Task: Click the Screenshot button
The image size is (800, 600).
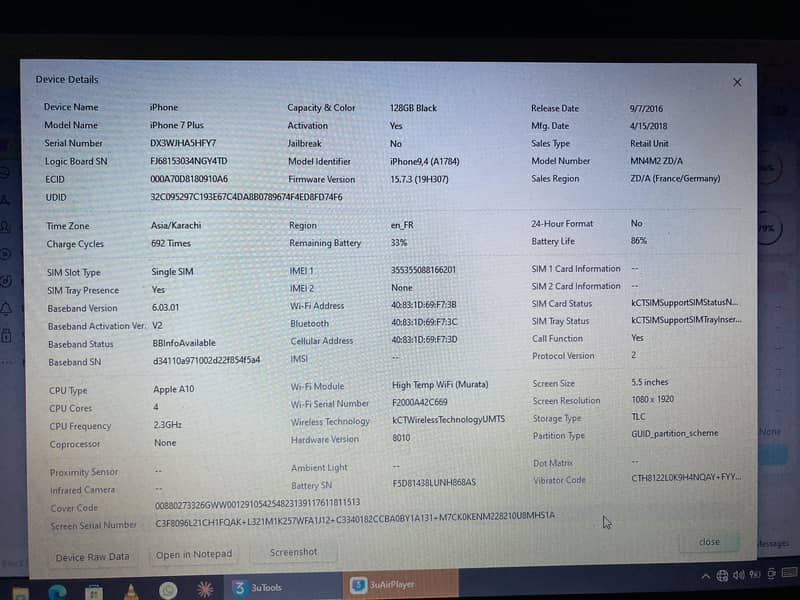Action: tap(293, 552)
